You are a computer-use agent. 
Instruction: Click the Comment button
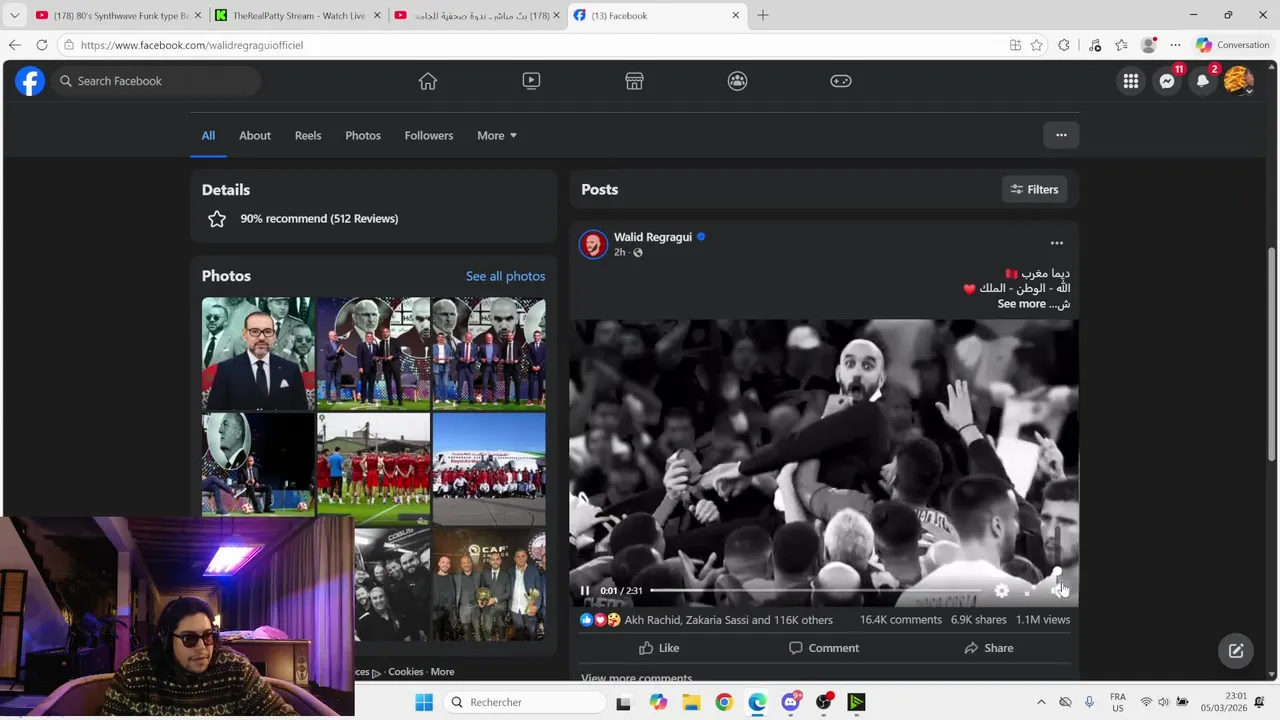click(x=824, y=648)
